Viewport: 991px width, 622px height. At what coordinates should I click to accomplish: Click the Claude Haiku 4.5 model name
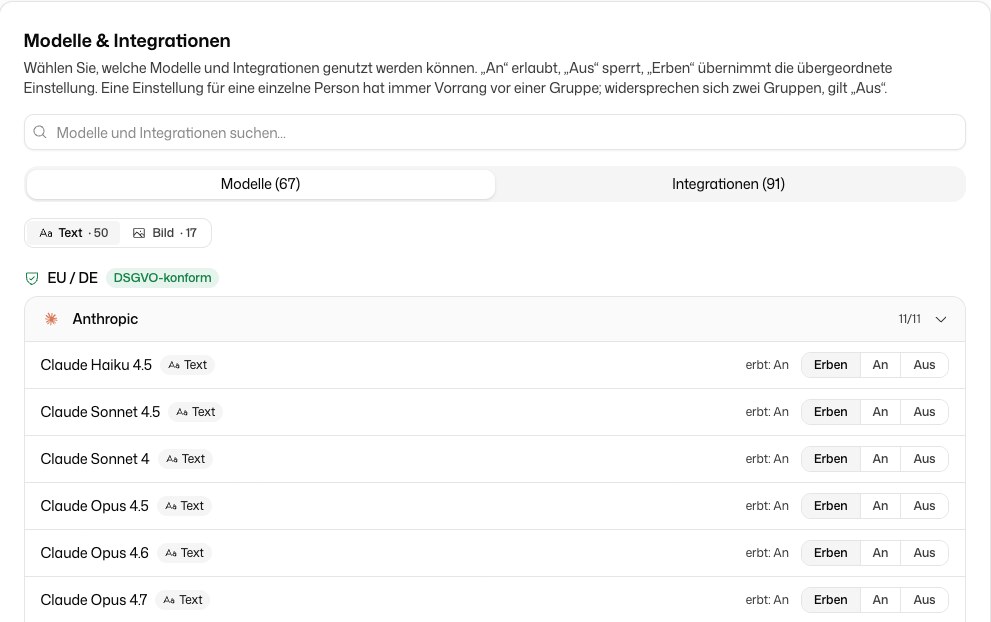(x=96, y=365)
